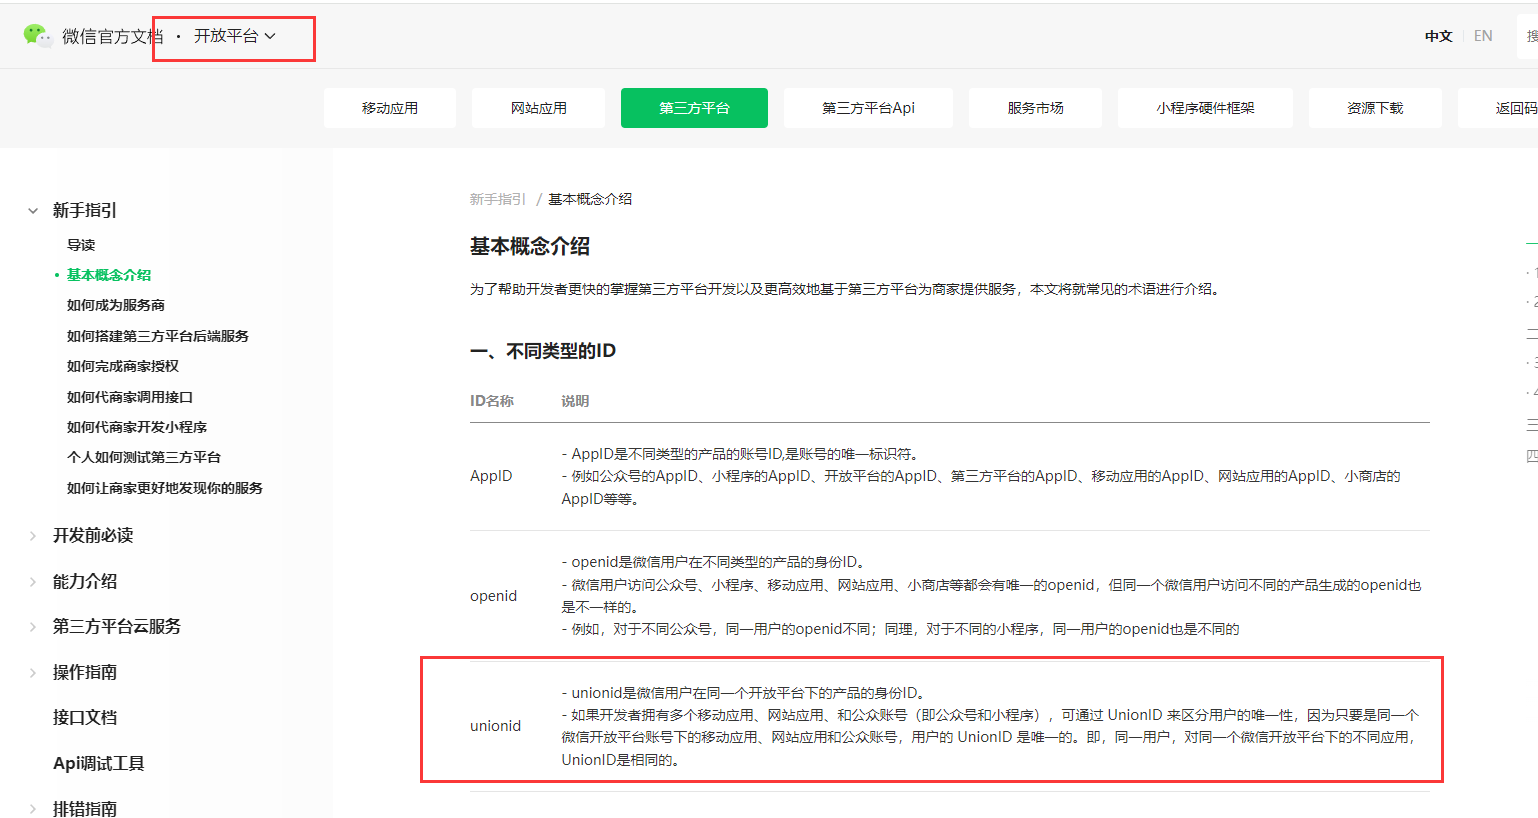Switch language to 中文
The height and width of the screenshot is (818, 1538).
pos(1438,36)
